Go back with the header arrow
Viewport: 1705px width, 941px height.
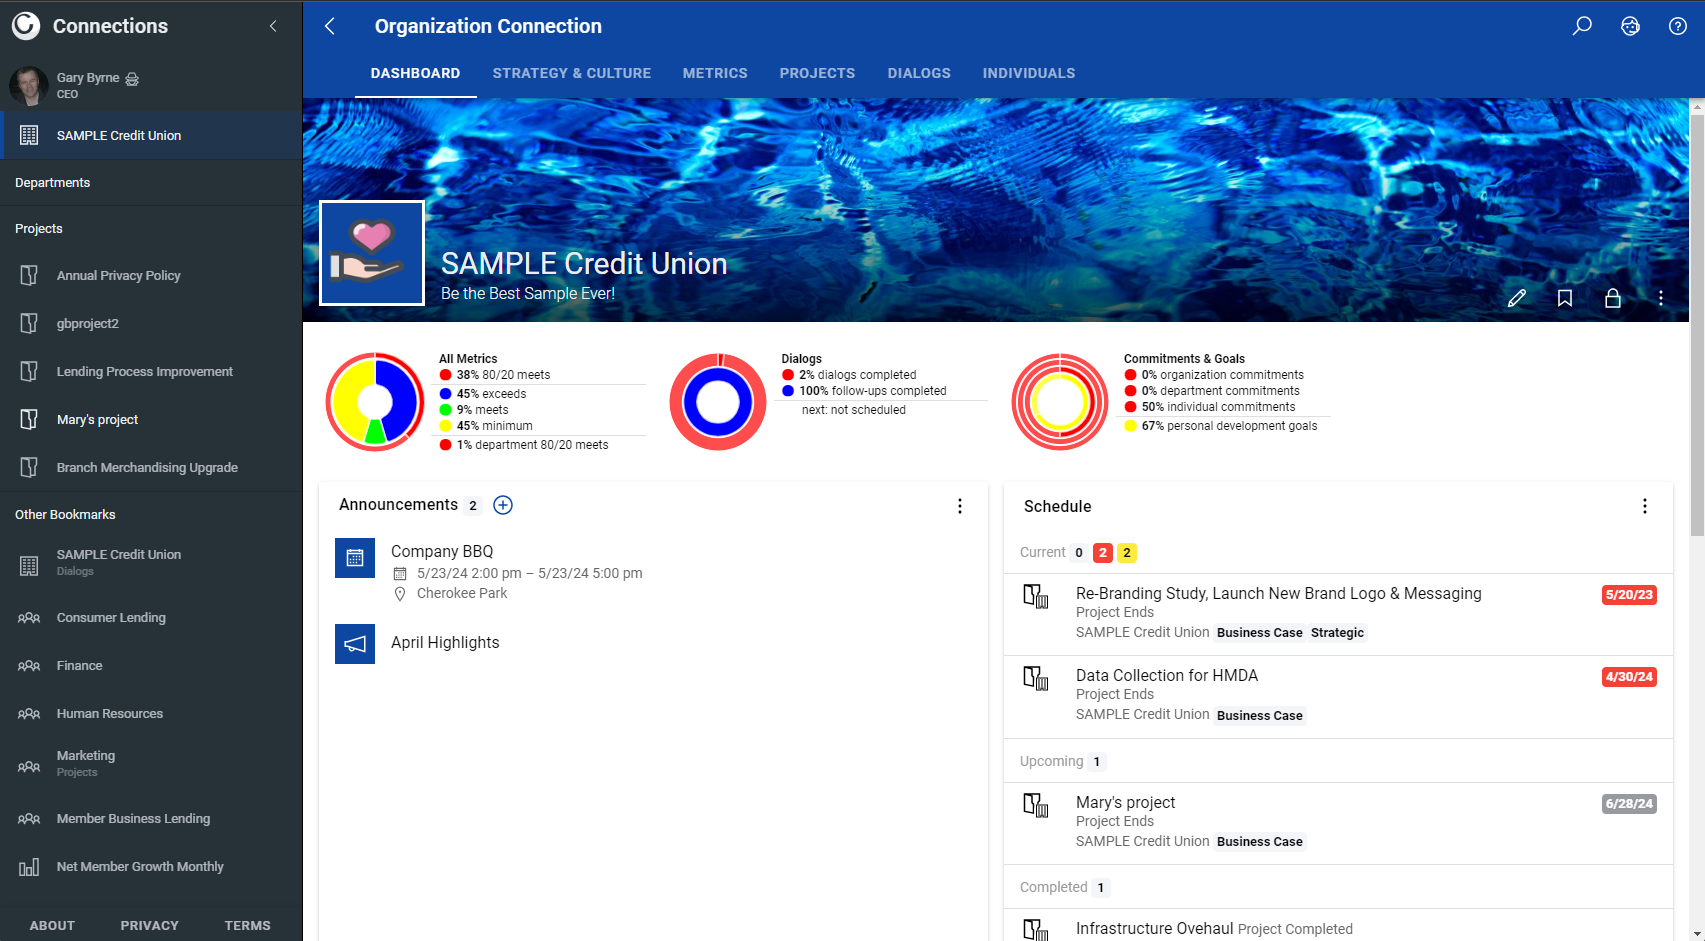point(330,26)
